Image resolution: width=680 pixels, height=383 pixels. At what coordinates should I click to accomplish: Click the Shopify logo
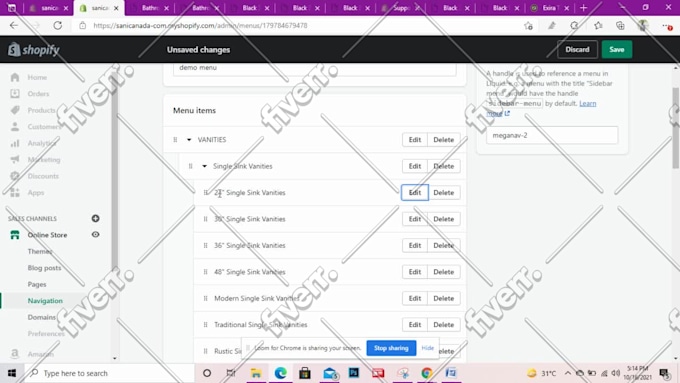click(x=33, y=50)
